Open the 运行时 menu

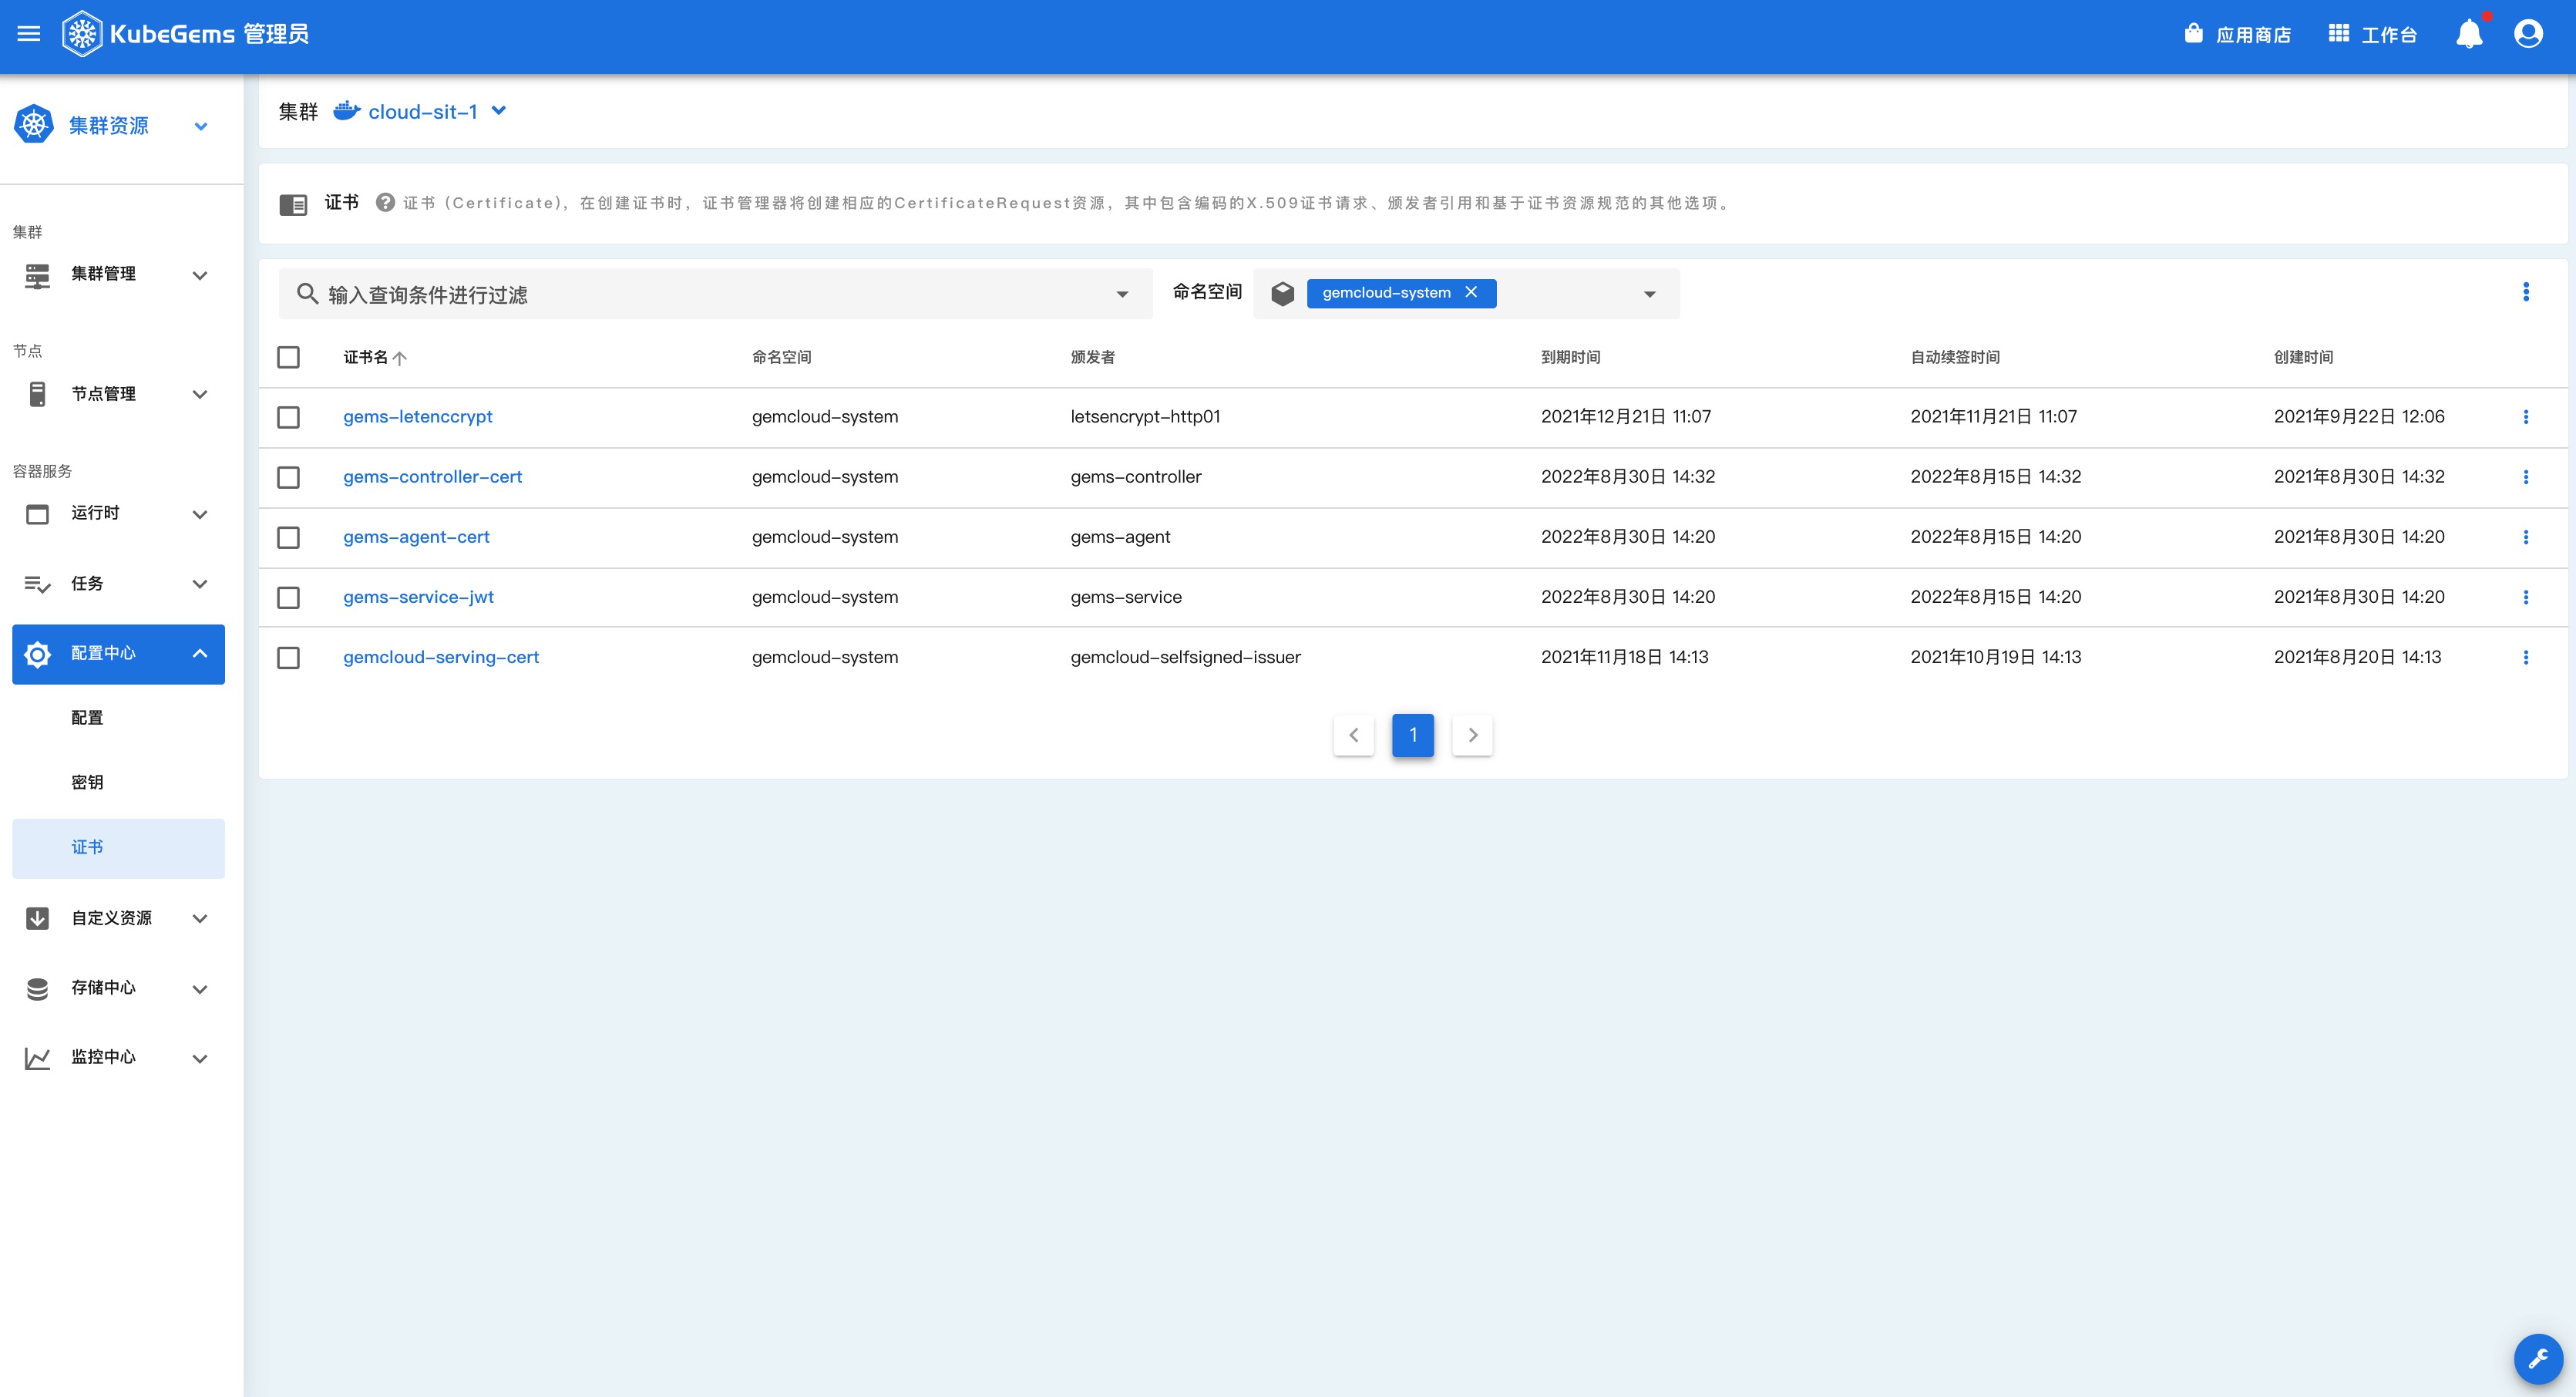[118, 514]
